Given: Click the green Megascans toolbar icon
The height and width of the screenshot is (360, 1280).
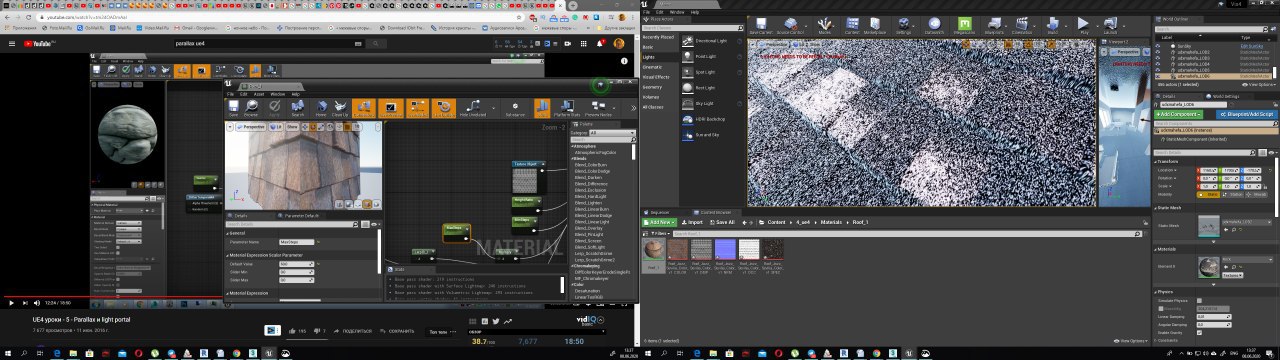Looking at the screenshot, I should pos(964,25).
